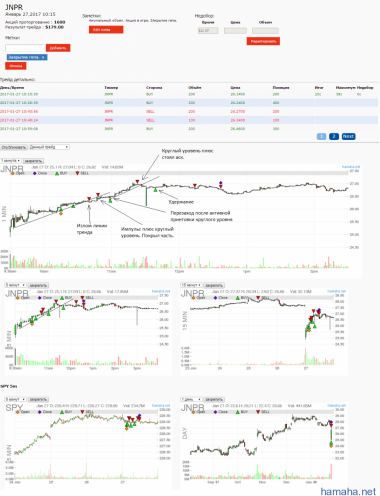Toggle Close legend marker in daily JNPR chart
The width and height of the screenshot is (380, 496).
(215, 412)
